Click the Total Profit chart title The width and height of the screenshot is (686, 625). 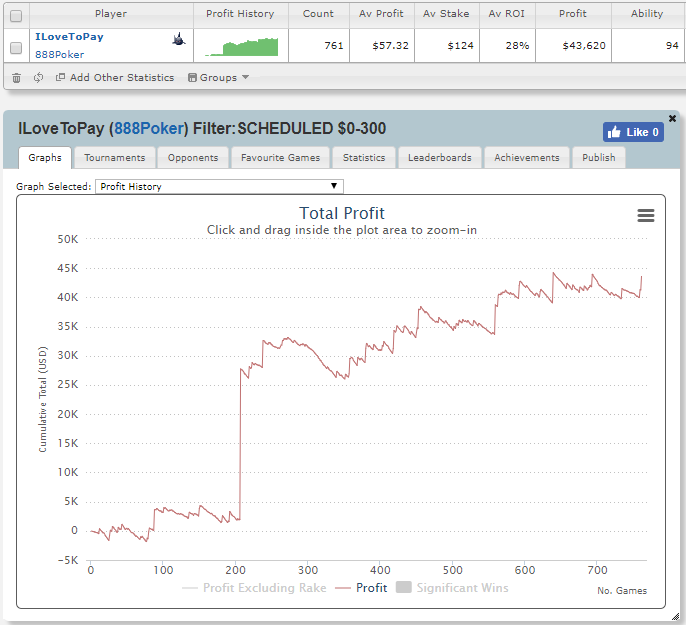tap(342, 213)
